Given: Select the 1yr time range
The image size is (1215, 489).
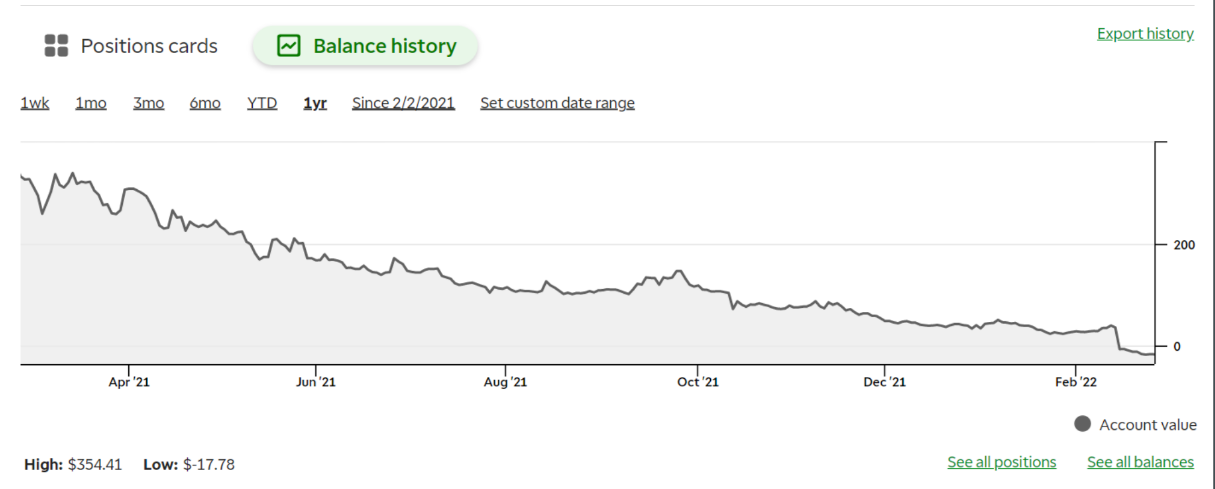Looking at the screenshot, I should point(315,103).
